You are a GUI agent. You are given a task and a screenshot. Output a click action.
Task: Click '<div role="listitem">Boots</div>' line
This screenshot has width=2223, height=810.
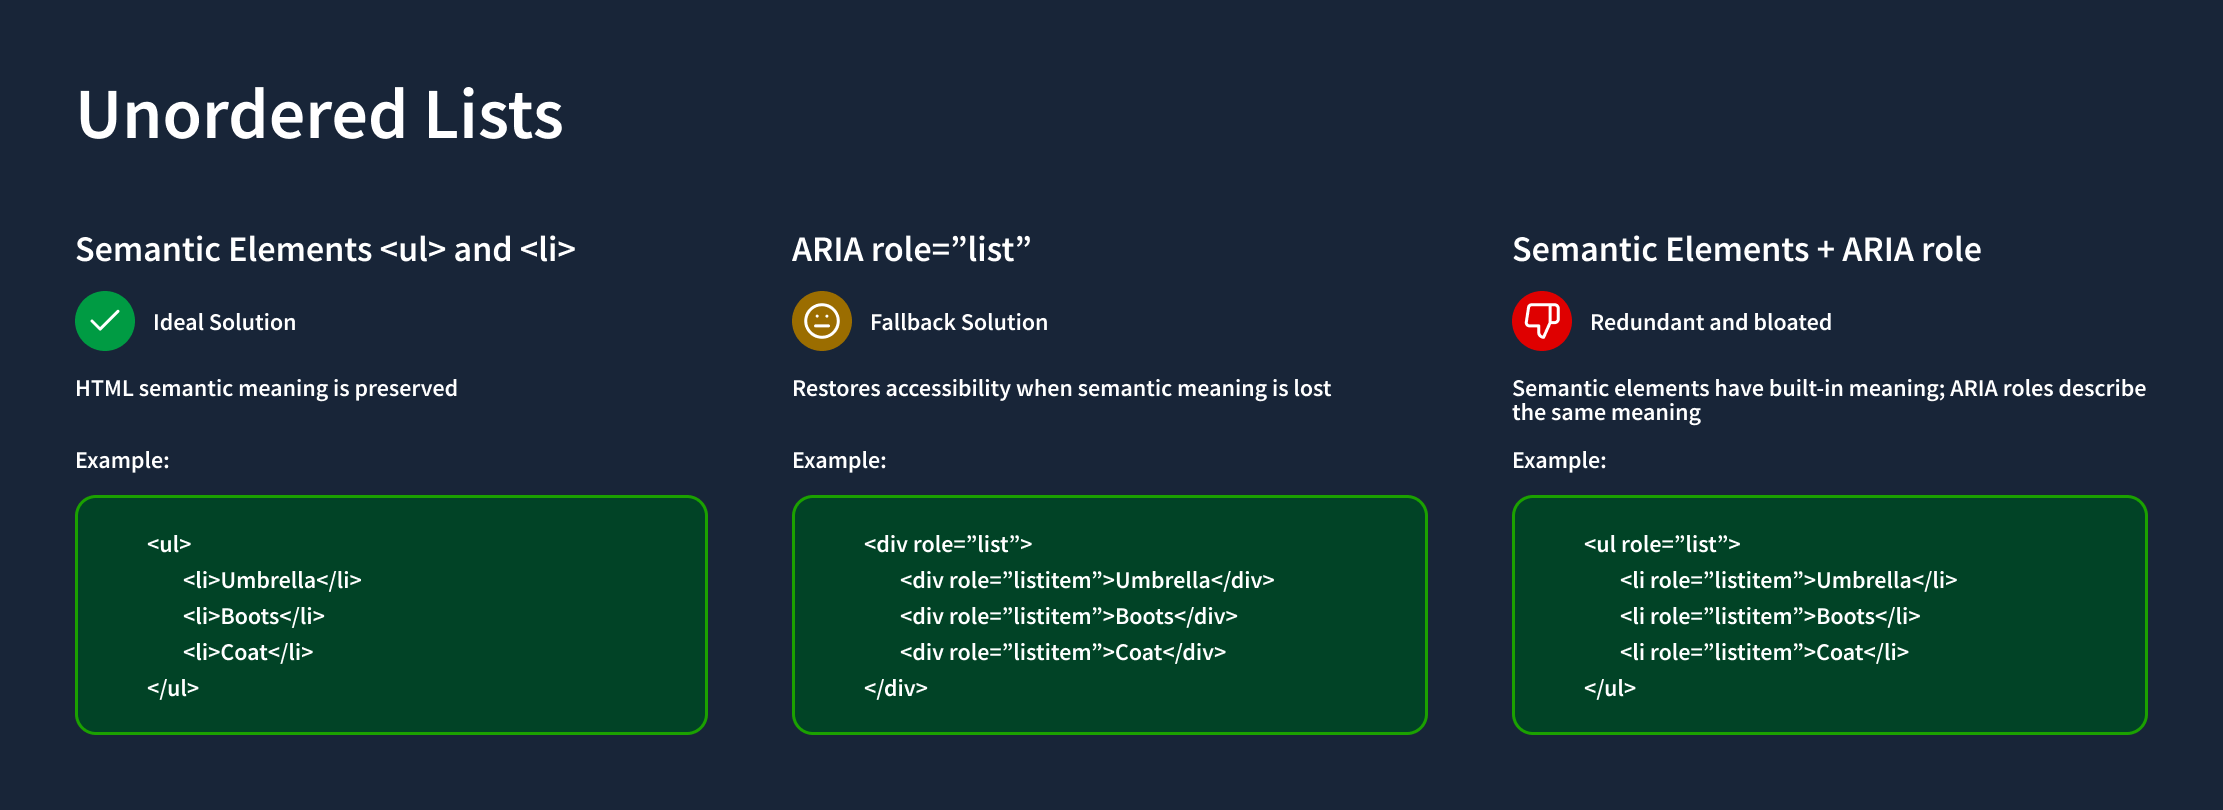[x=1069, y=616]
